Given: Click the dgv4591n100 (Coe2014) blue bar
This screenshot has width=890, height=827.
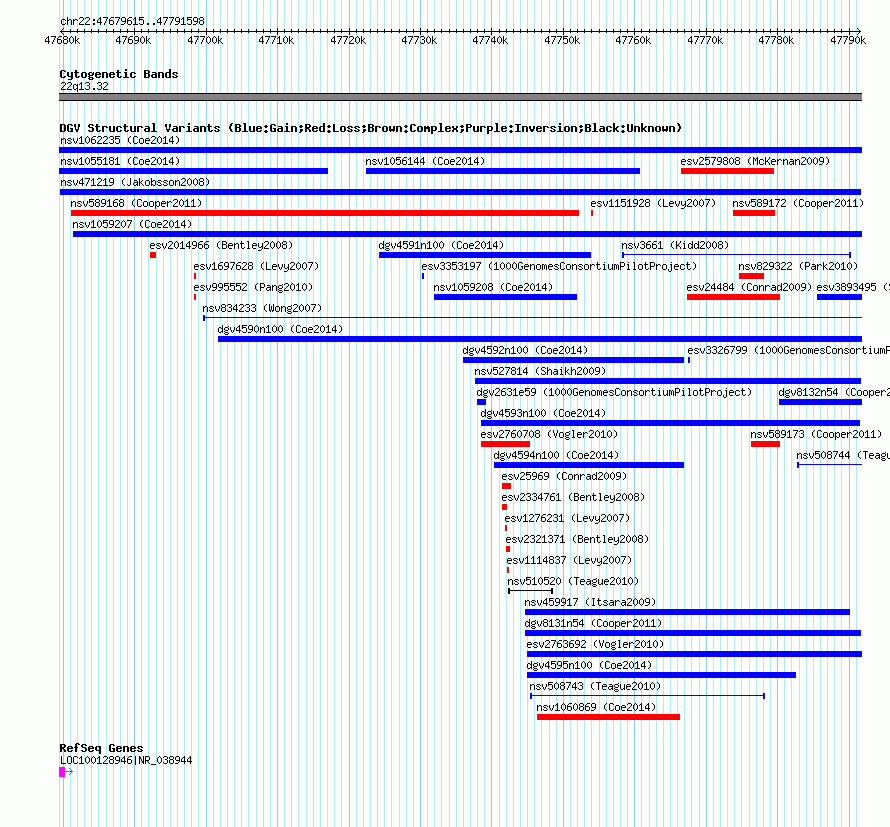Looking at the screenshot, I should click(x=485, y=255).
